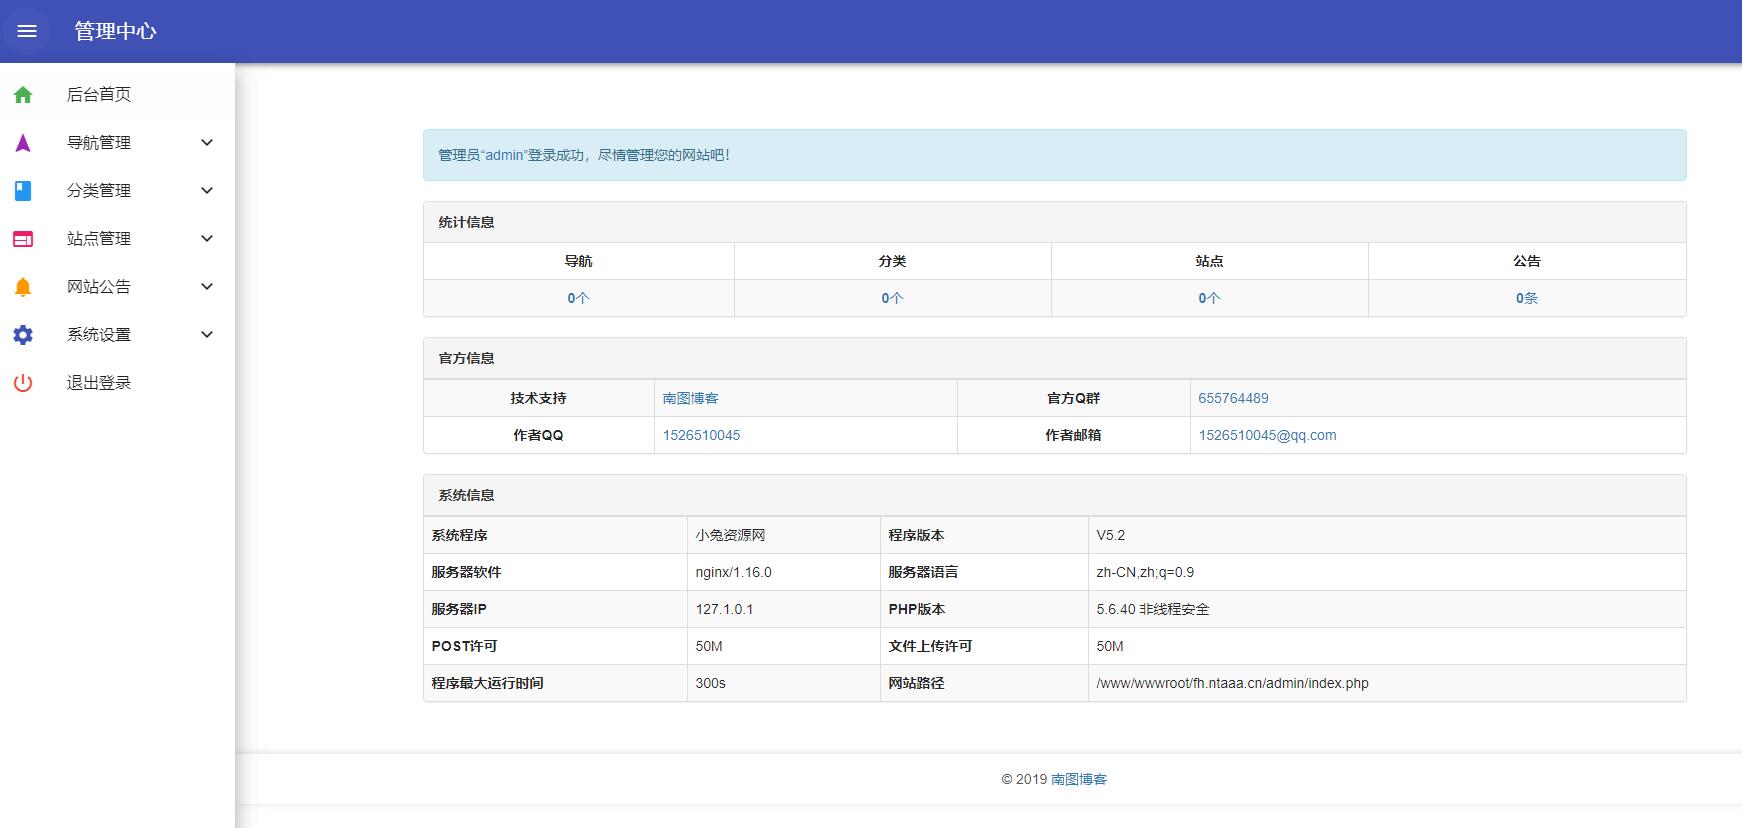Click the red logout power icon
This screenshot has width=1742, height=828.
pos(23,383)
